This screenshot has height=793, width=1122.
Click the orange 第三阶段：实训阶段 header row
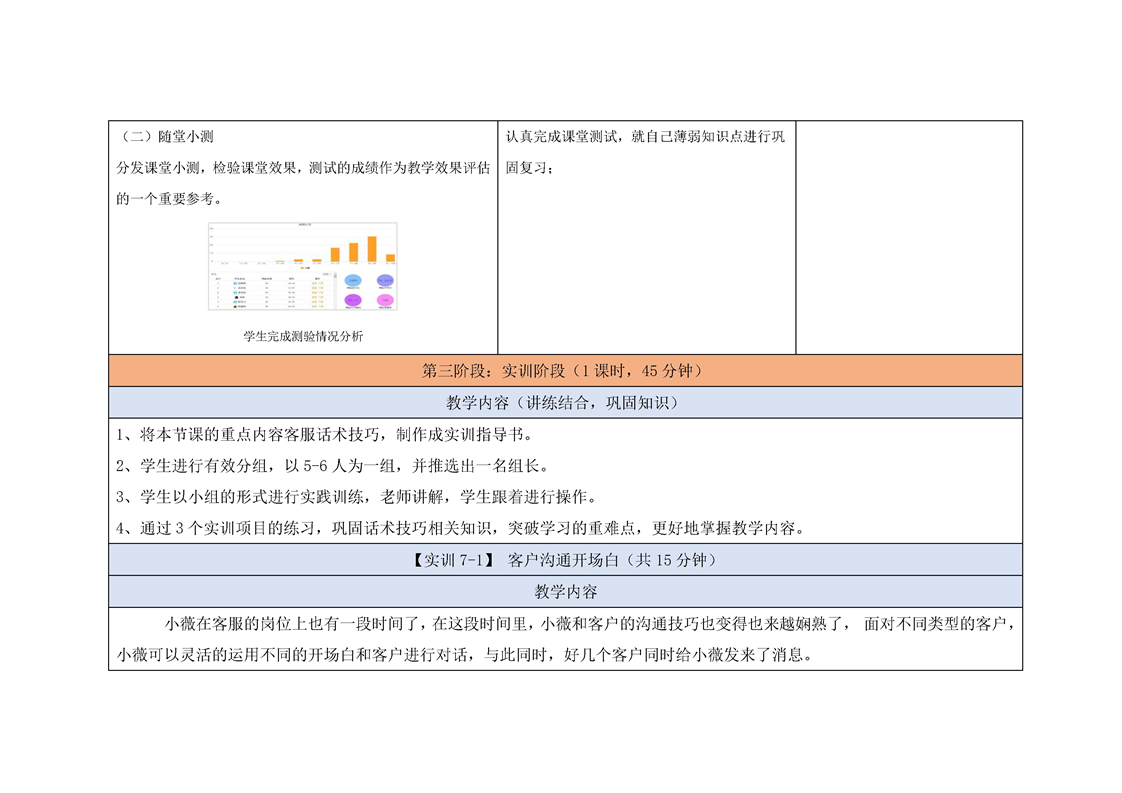pyautogui.click(x=565, y=370)
